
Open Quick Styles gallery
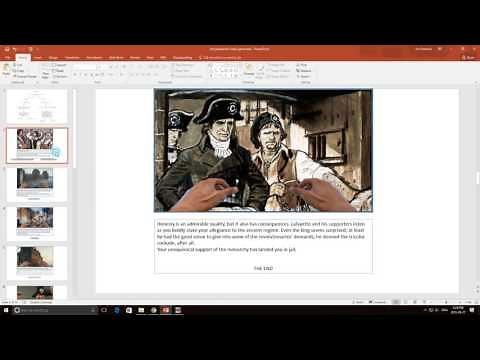tap(260, 71)
